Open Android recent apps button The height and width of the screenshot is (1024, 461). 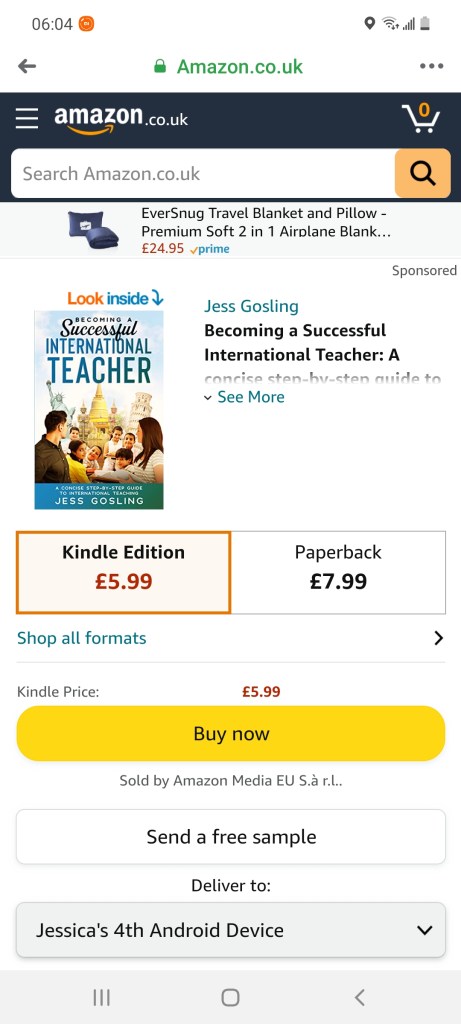tap(101, 997)
